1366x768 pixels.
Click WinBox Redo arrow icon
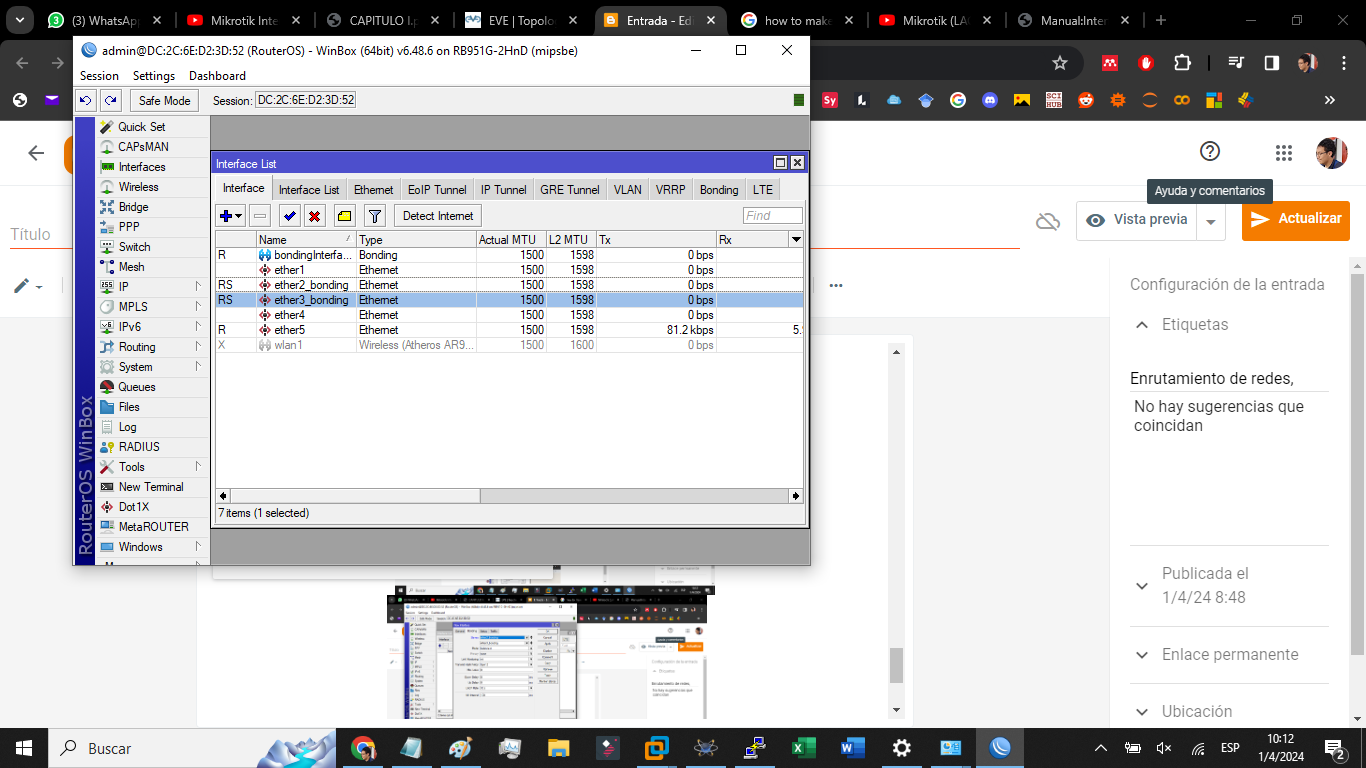point(110,100)
